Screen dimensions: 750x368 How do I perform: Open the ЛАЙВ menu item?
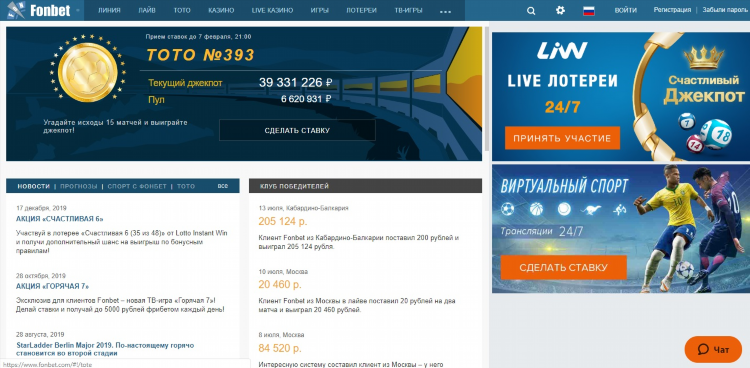point(147,11)
